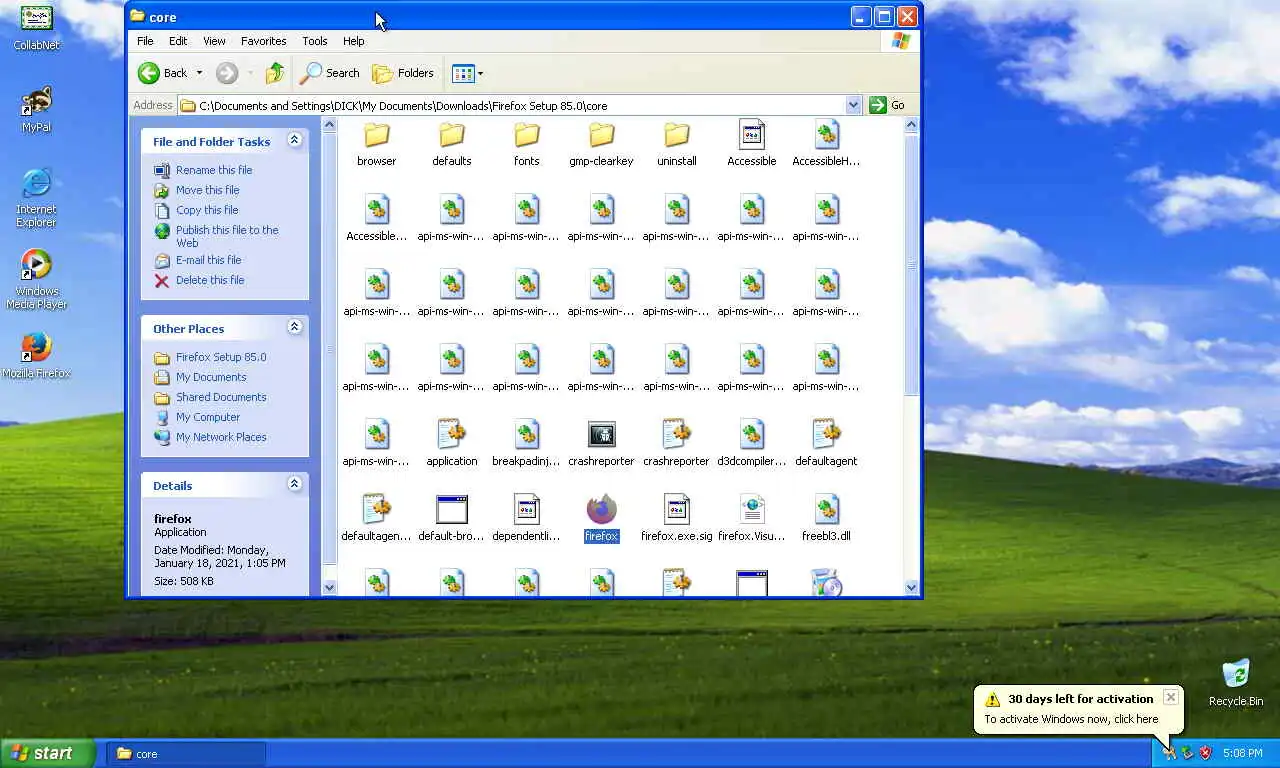Click Move this file link
This screenshot has width=1280, height=768.
(x=207, y=190)
